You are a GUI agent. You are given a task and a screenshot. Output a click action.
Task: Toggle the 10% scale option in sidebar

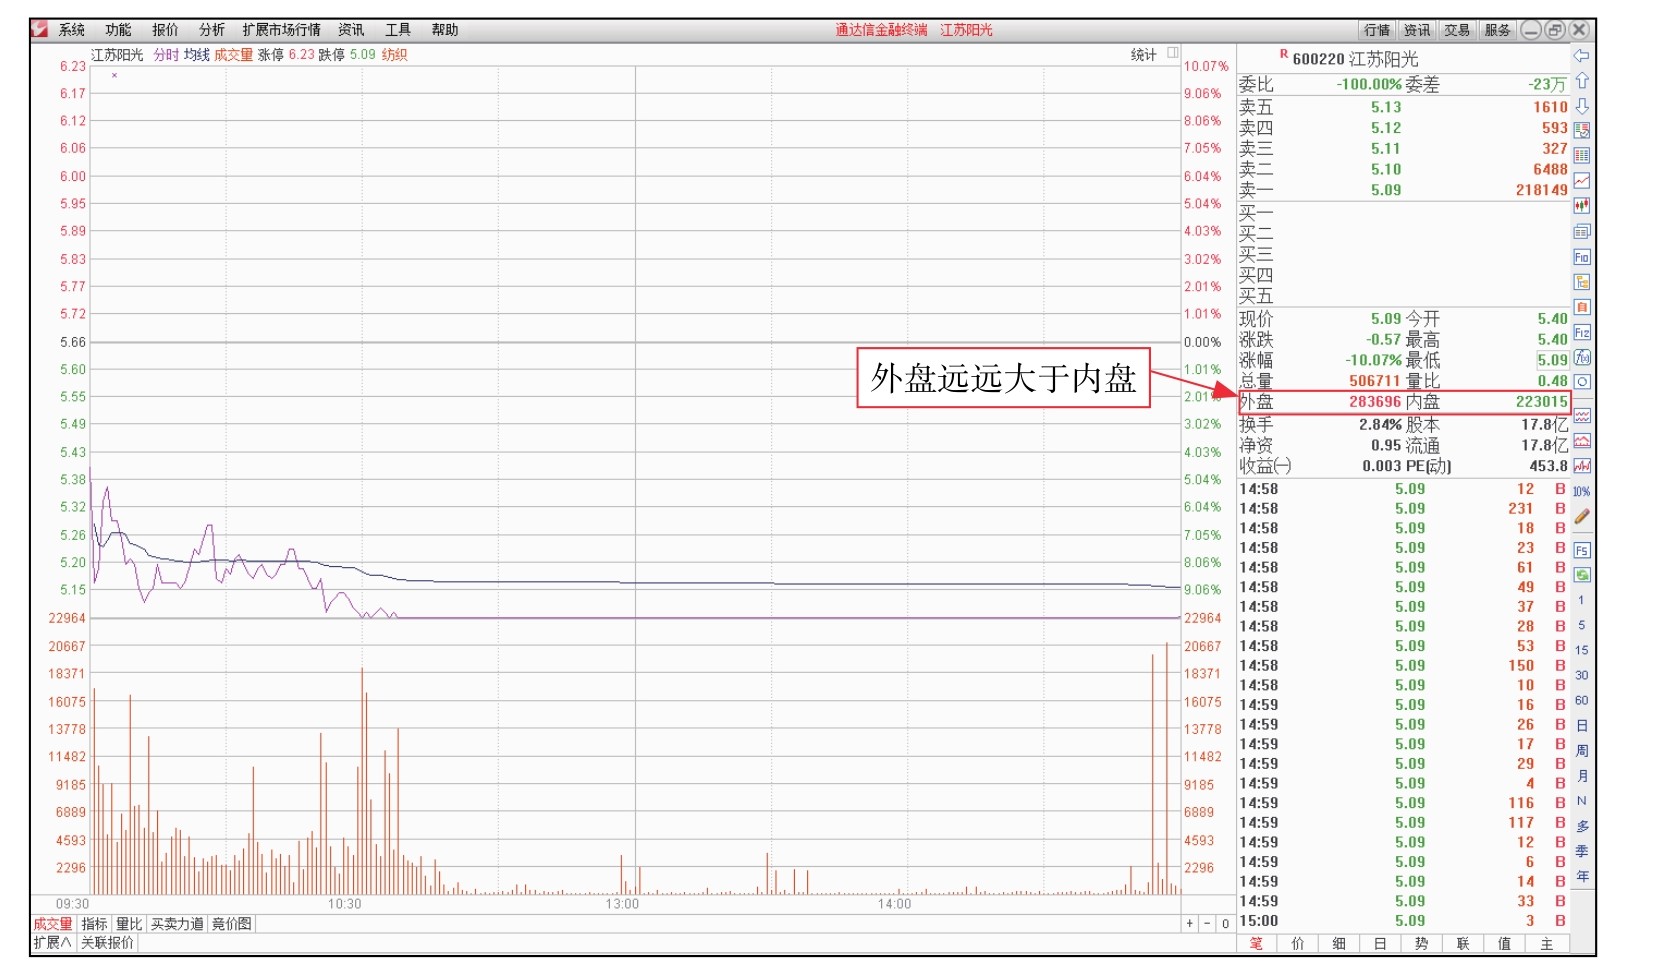coord(1581,492)
